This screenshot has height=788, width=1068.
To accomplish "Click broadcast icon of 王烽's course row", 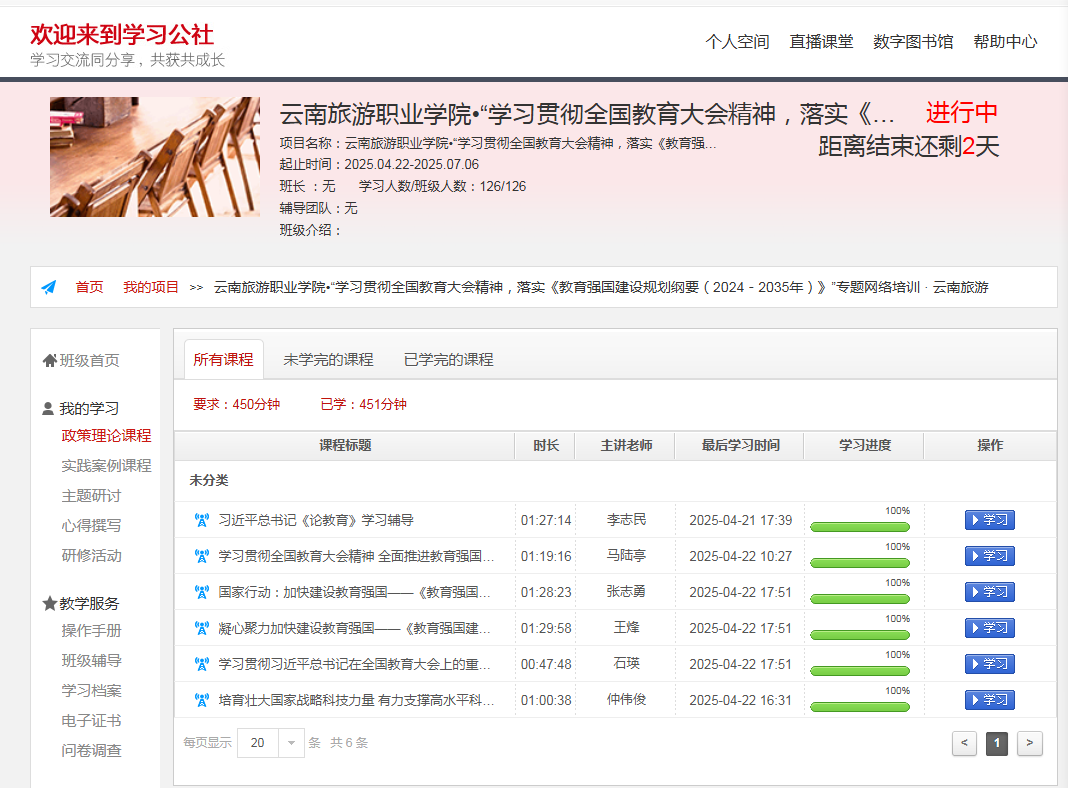I will coord(201,628).
